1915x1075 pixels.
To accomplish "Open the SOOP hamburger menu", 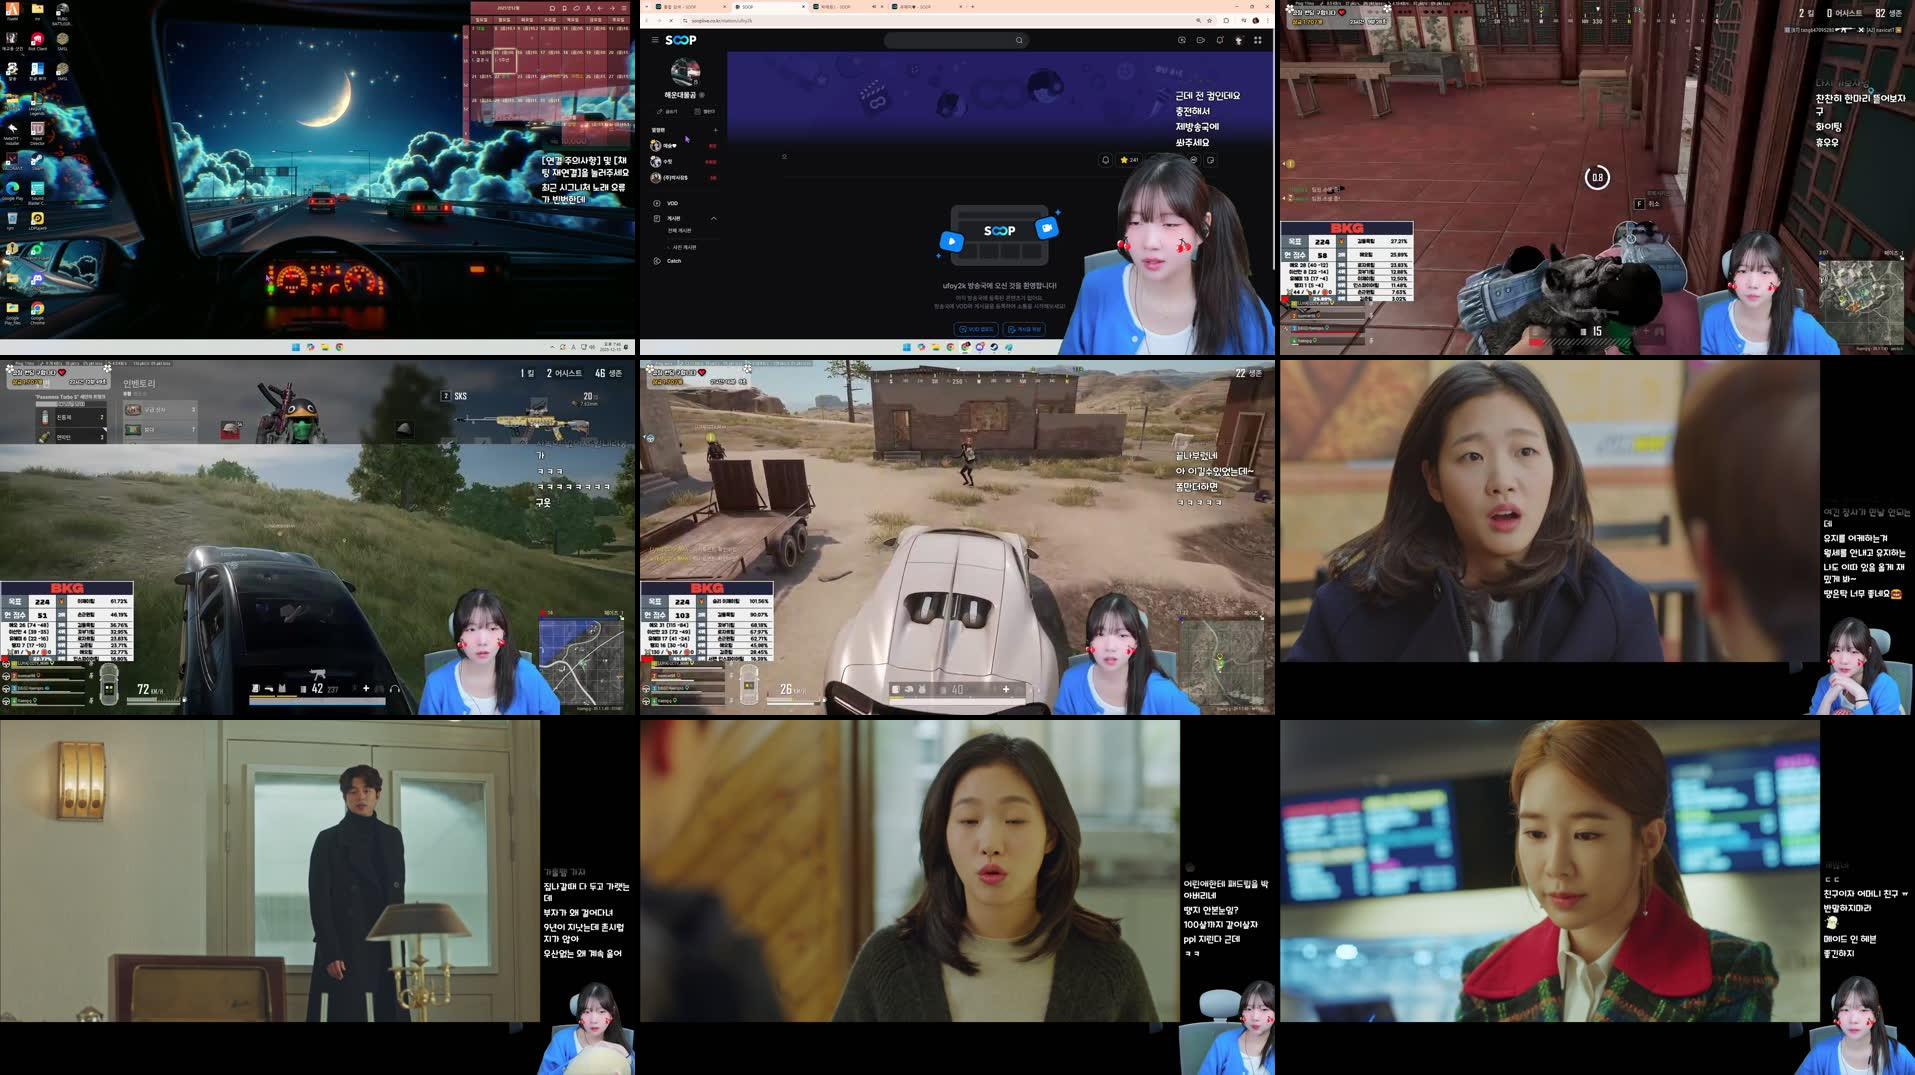I will (x=655, y=40).
